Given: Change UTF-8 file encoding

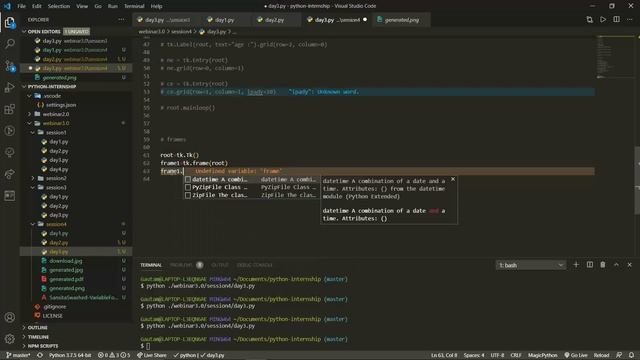Looking at the screenshot, I should 497,355.
